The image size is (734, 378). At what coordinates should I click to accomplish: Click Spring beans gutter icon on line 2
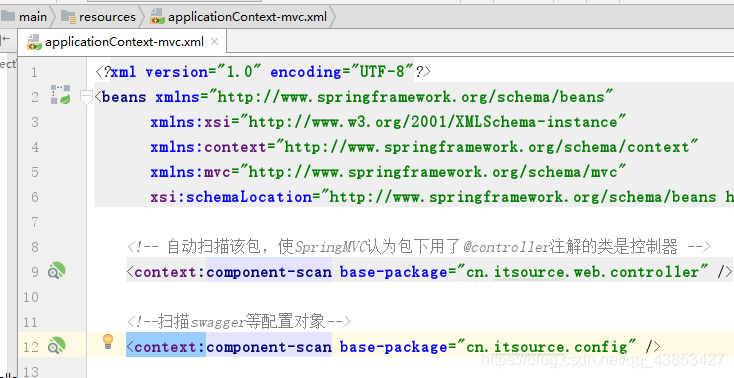(60, 95)
